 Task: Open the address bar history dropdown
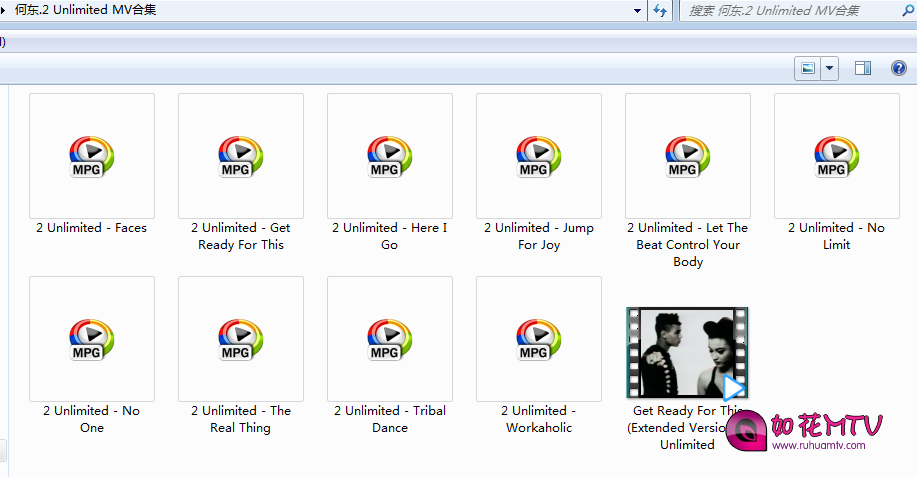pos(637,11)
